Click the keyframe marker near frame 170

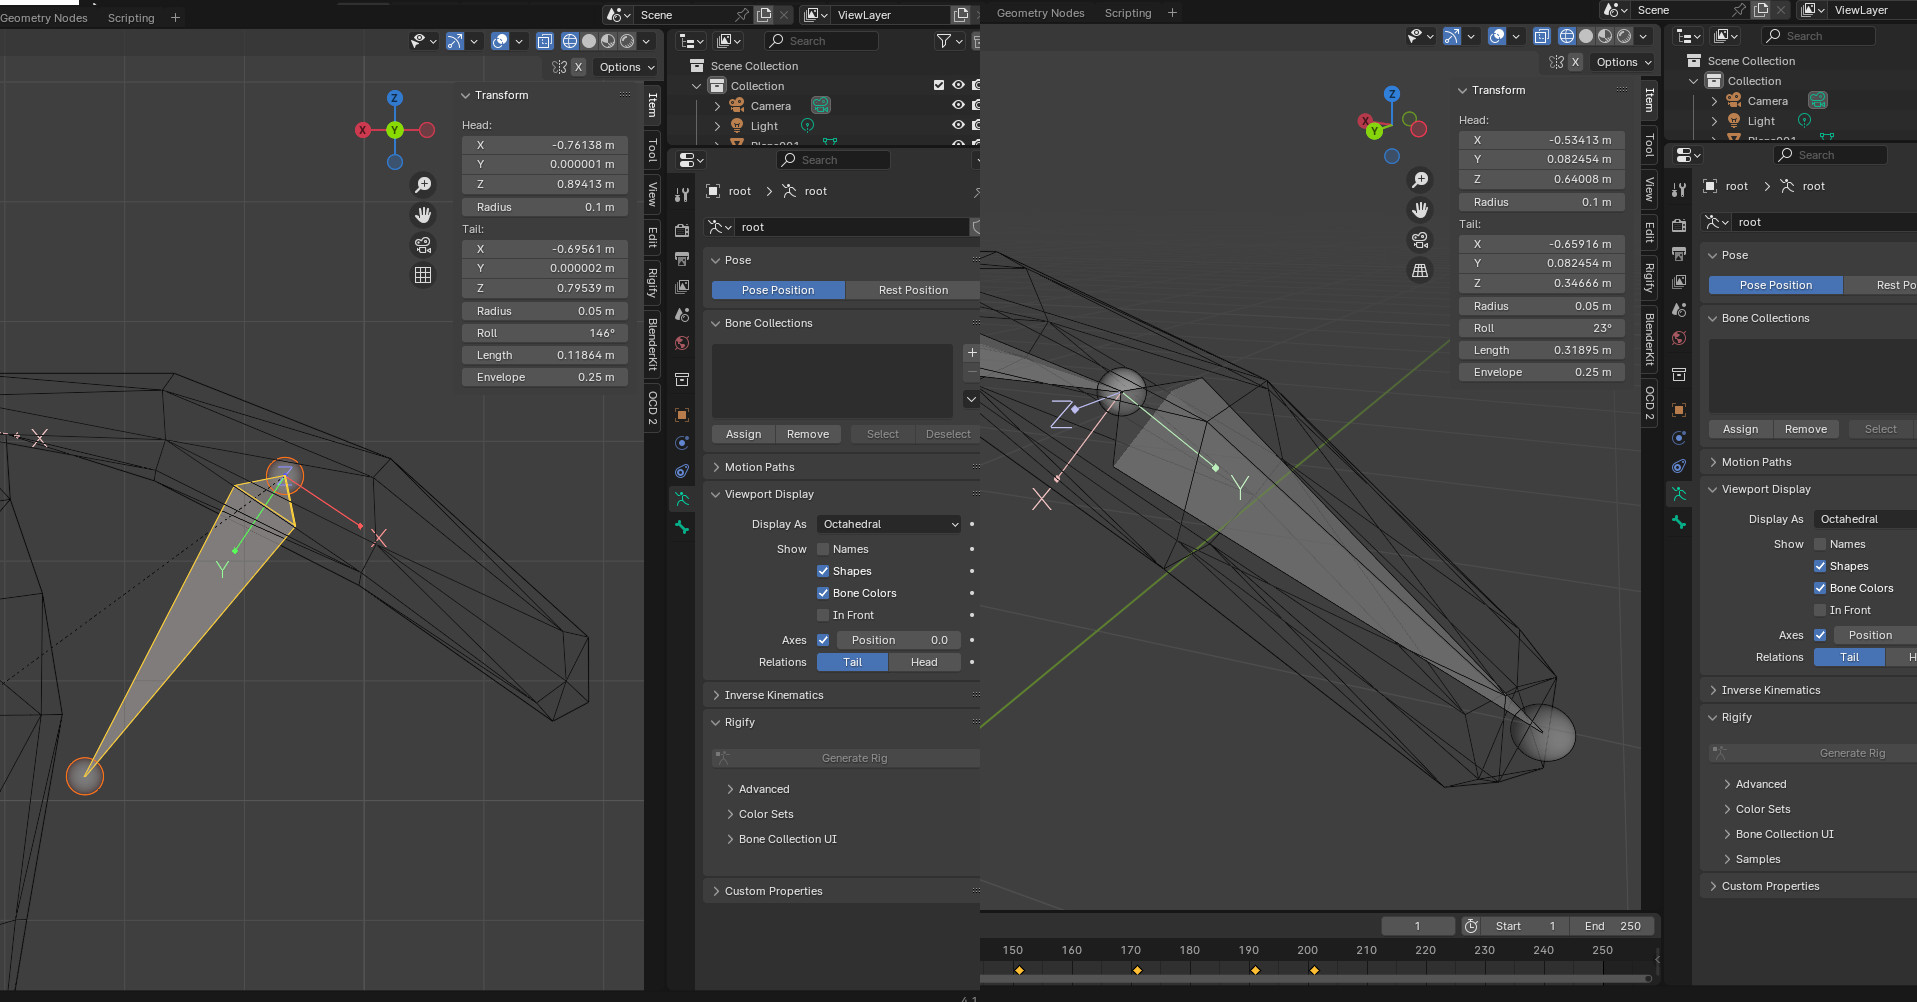tap(1137, 970)
